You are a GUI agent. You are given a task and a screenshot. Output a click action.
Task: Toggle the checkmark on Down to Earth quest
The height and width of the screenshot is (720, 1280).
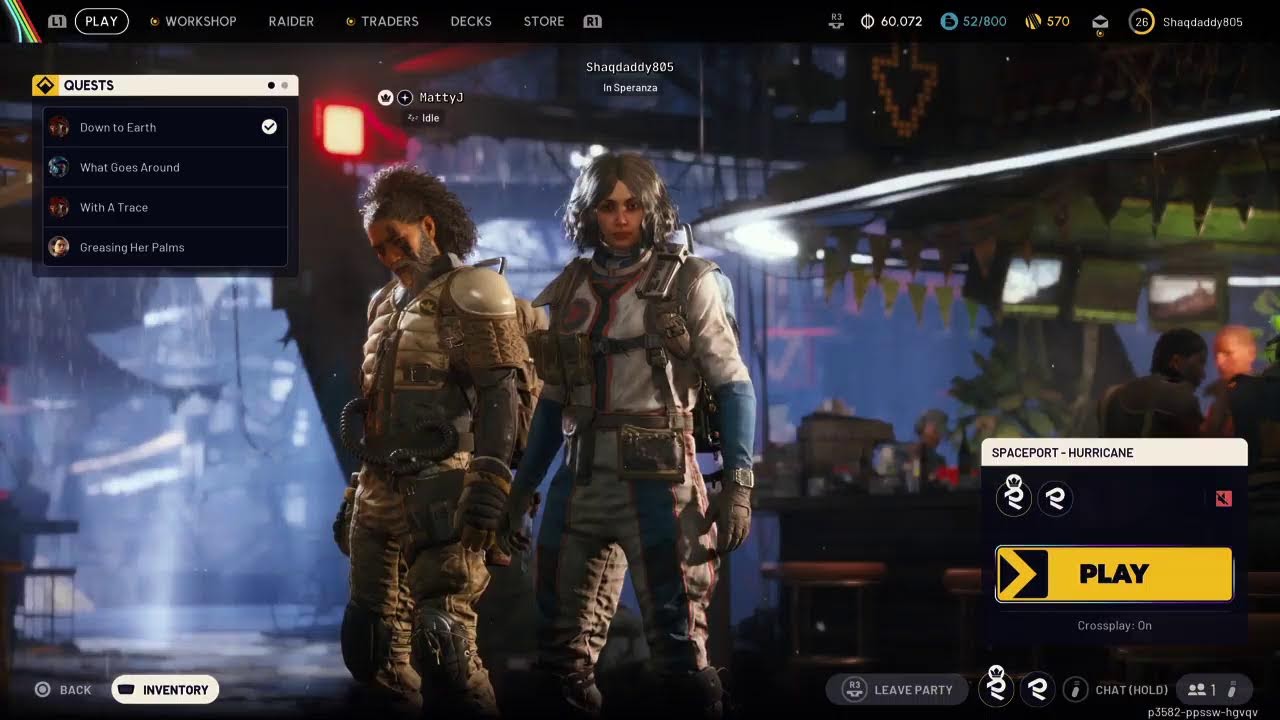269,127
